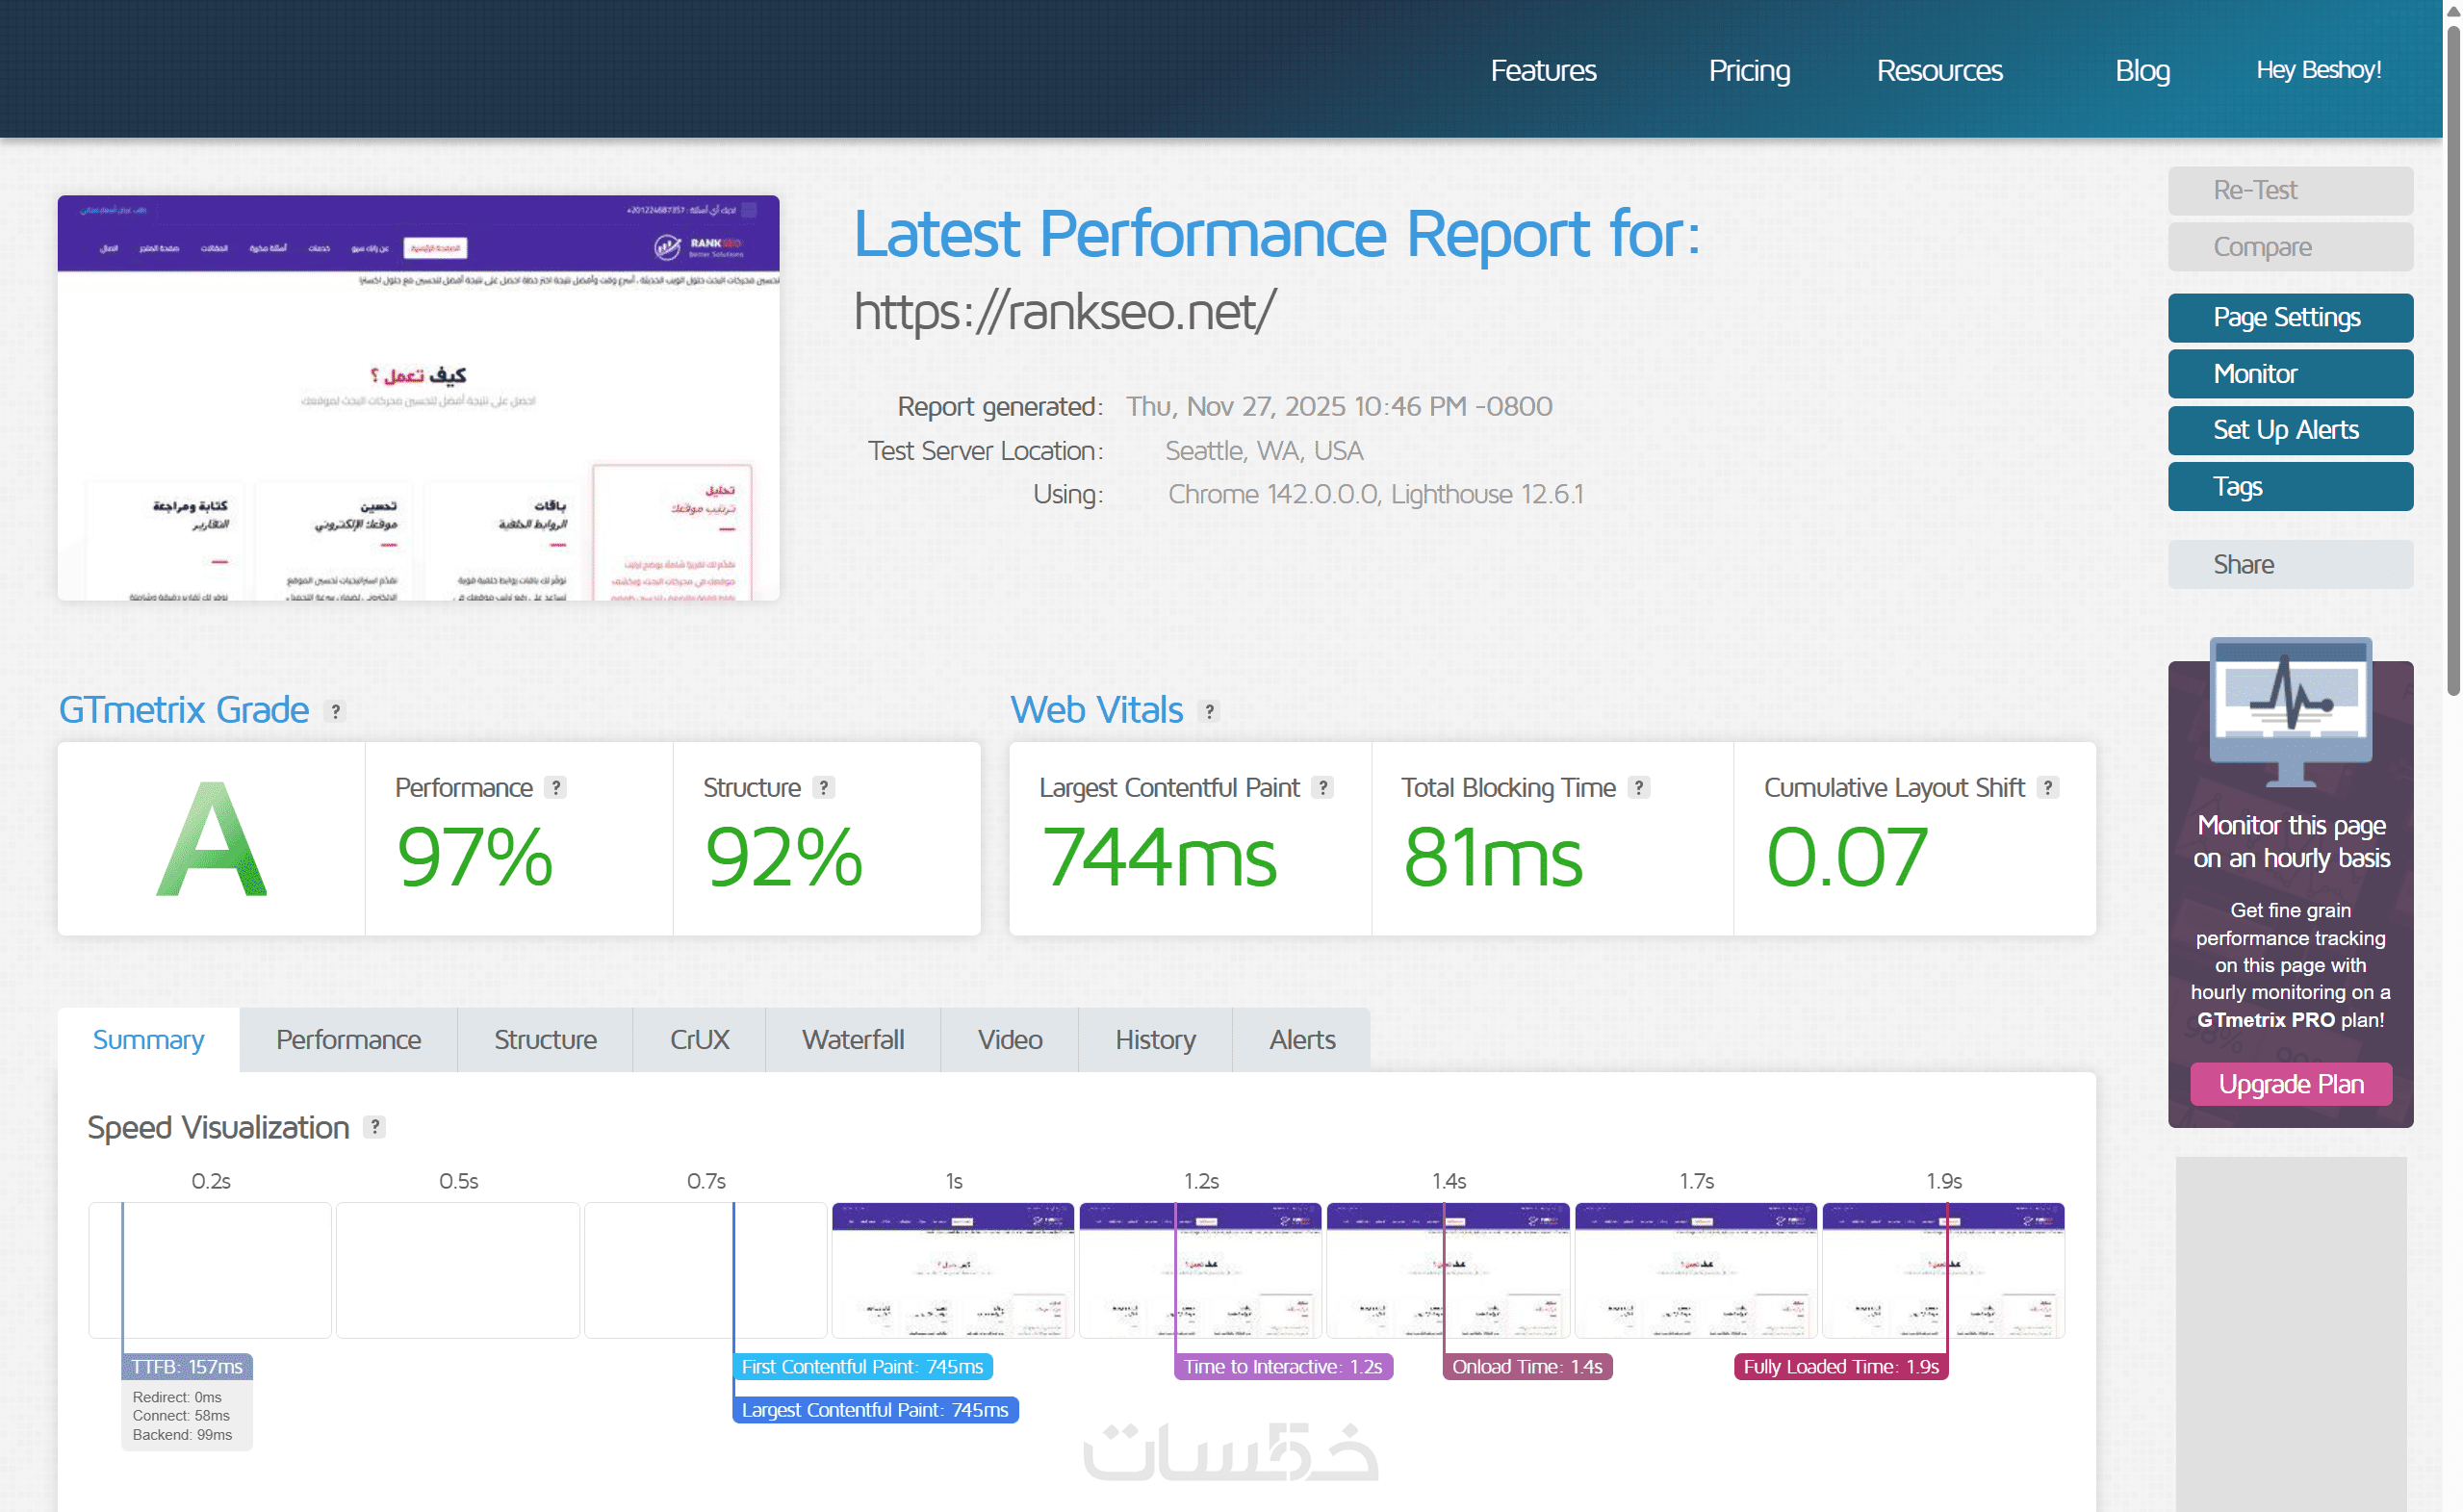Click the rankseo.net page screenshot thumbnail
Viewport: 2463px width, 1512px height.
418,398
